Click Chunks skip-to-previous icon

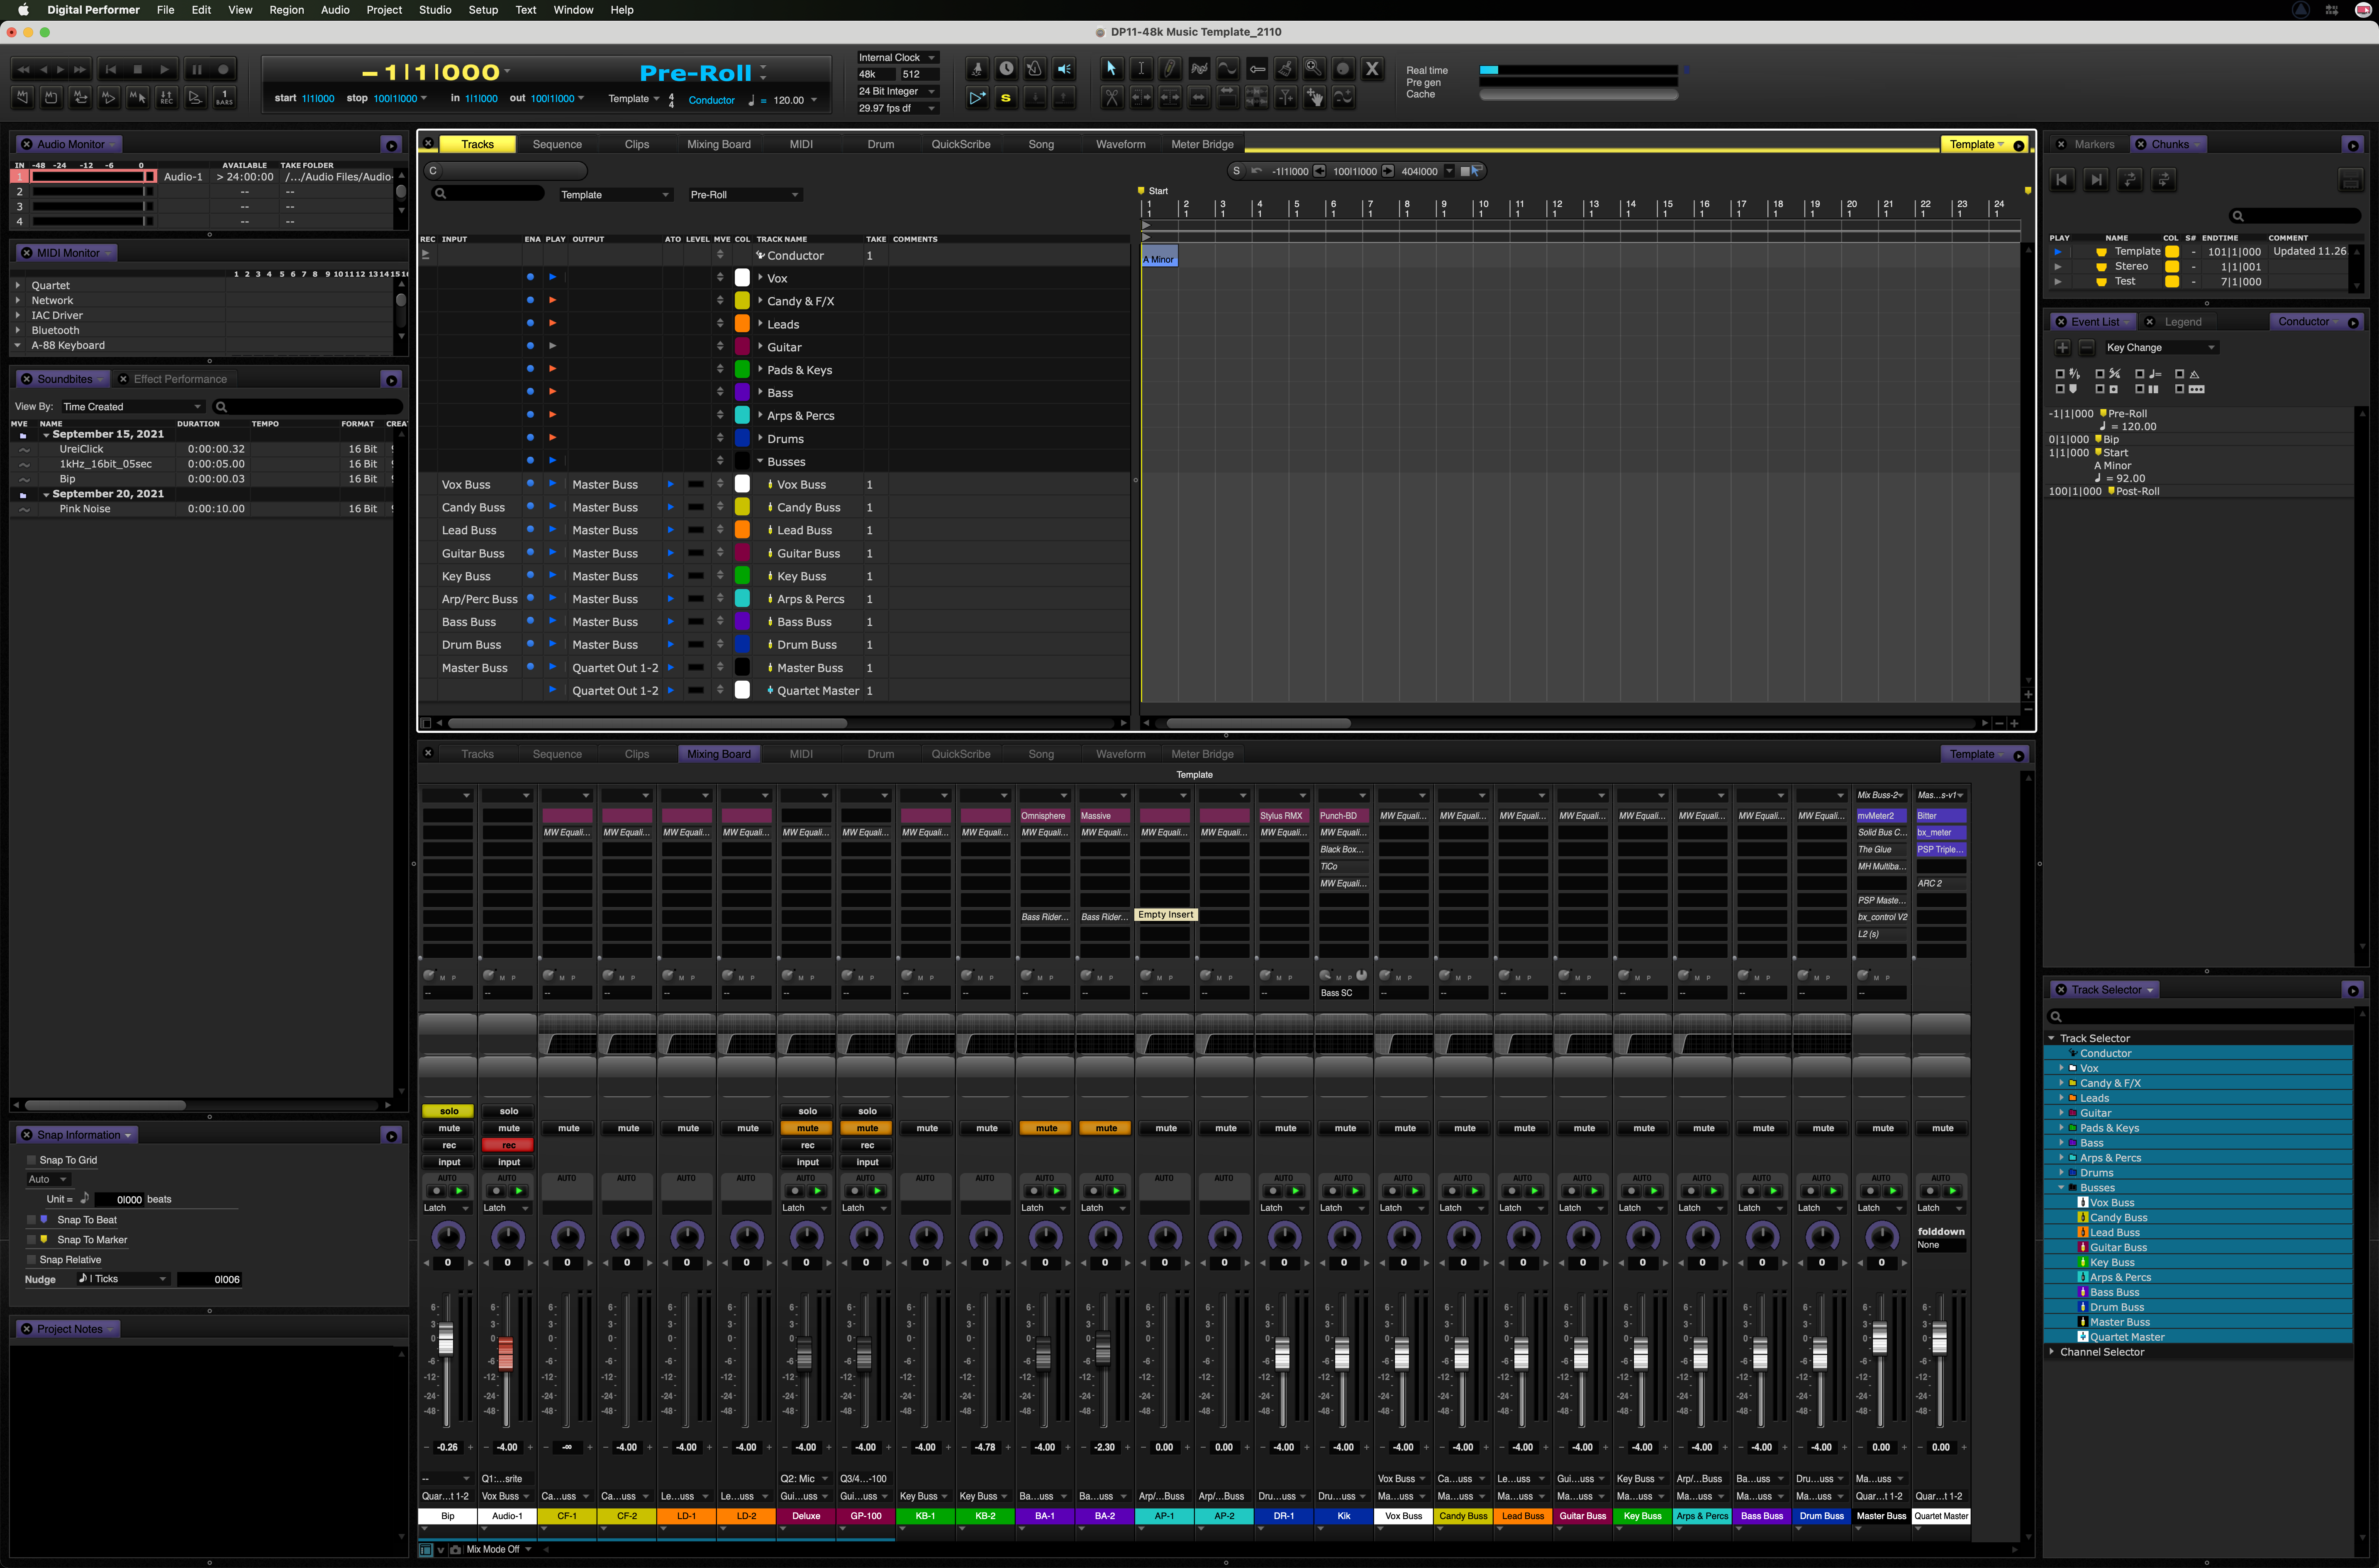2062,180
